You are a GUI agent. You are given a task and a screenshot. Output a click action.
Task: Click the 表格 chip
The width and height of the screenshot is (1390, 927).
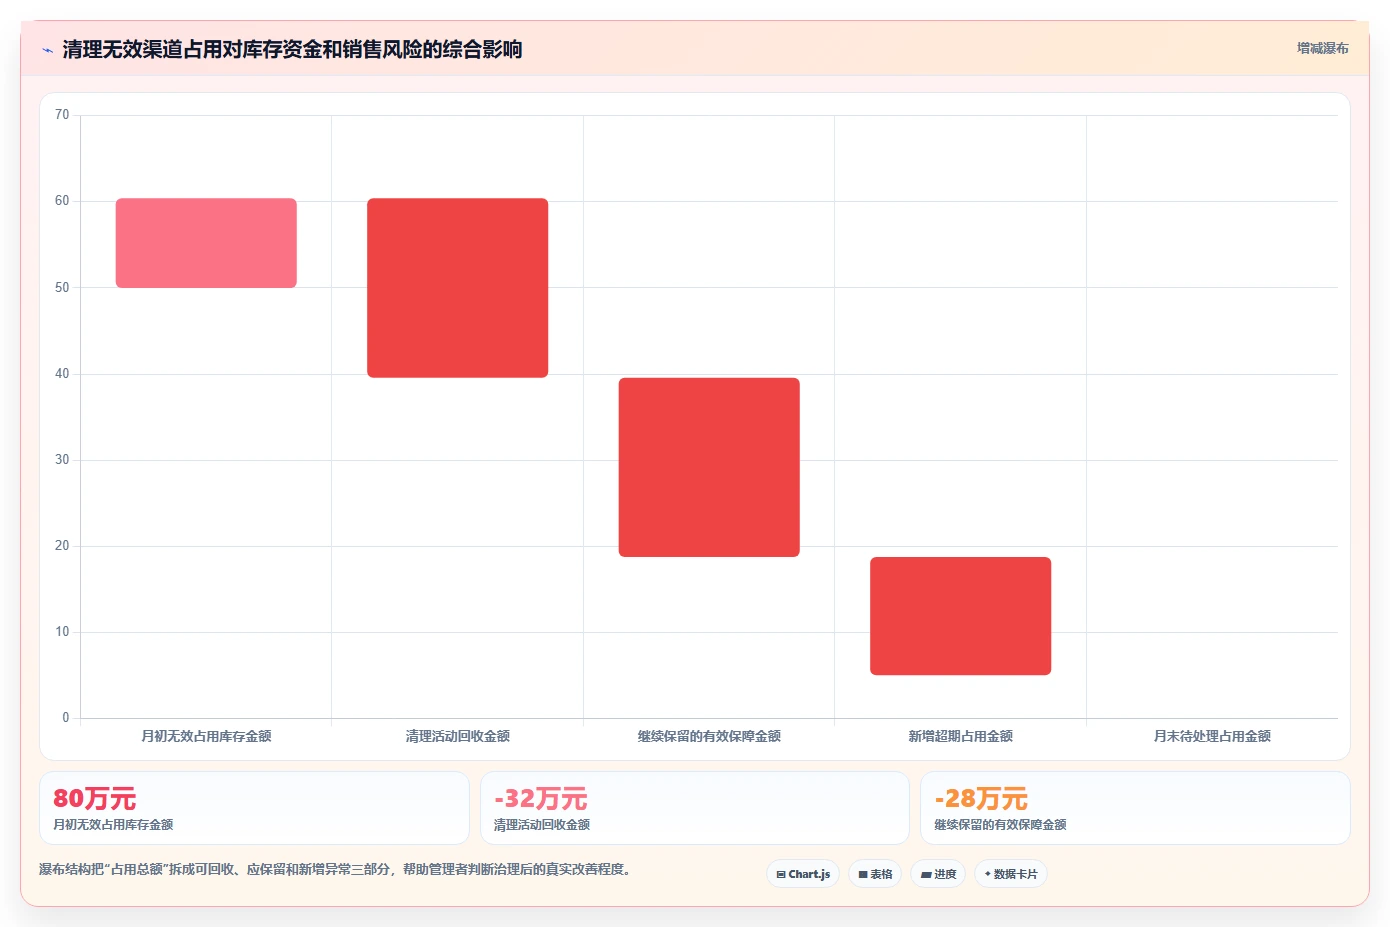(875, 874)
